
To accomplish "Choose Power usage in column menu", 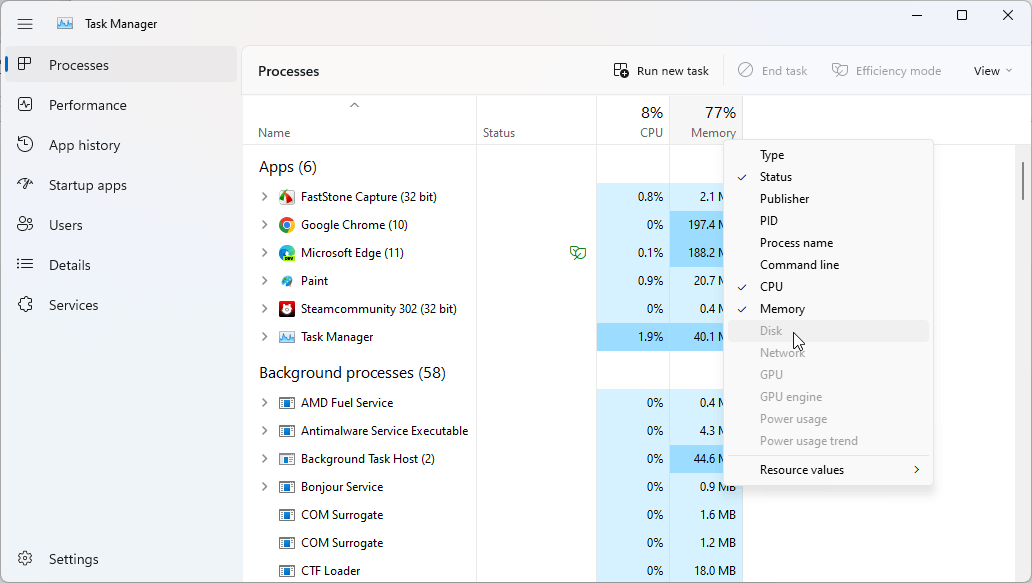I will pos(829,419).
